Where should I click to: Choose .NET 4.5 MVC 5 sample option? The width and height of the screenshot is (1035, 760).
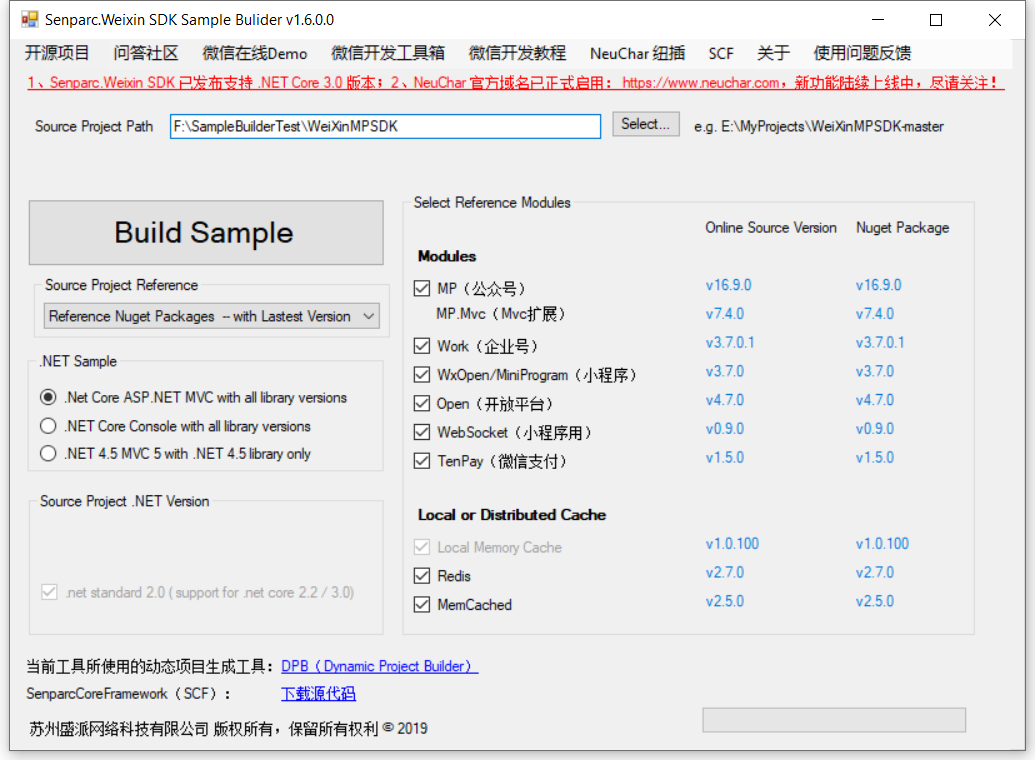(x=48, y=454)
